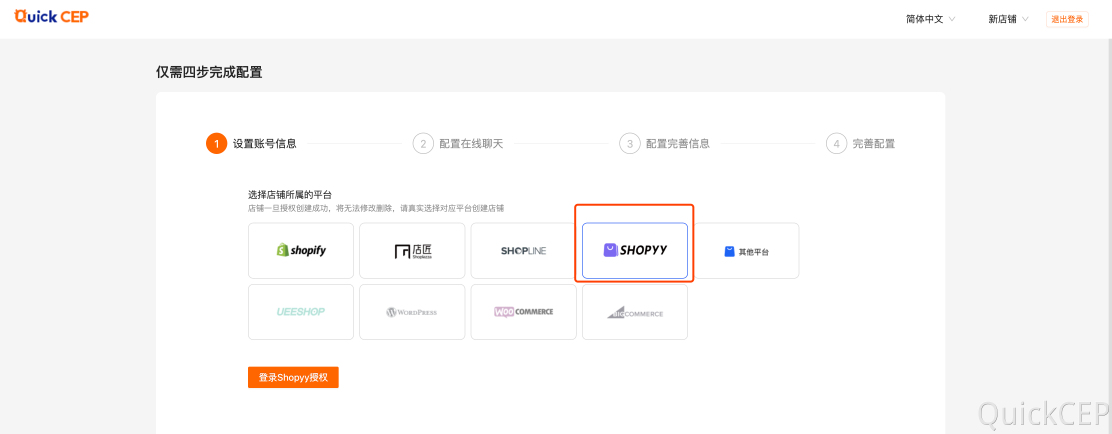Screen dimensions: 1112x434
Task: Go to step 1 设置账号信息
Action: pos(252,144)
